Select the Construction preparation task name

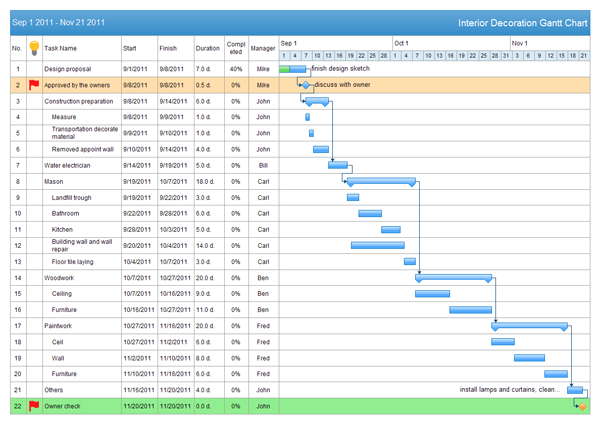pyautogui.click(x=78, y=101)
